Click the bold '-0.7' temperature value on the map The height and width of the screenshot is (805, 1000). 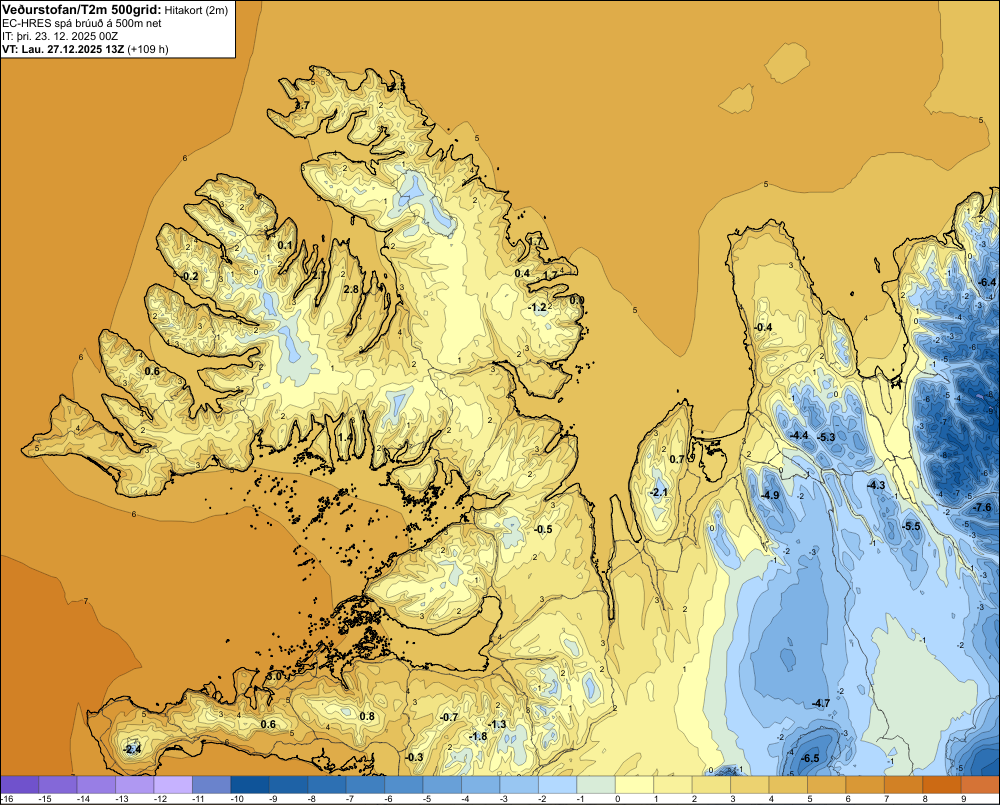pos(449,717)
